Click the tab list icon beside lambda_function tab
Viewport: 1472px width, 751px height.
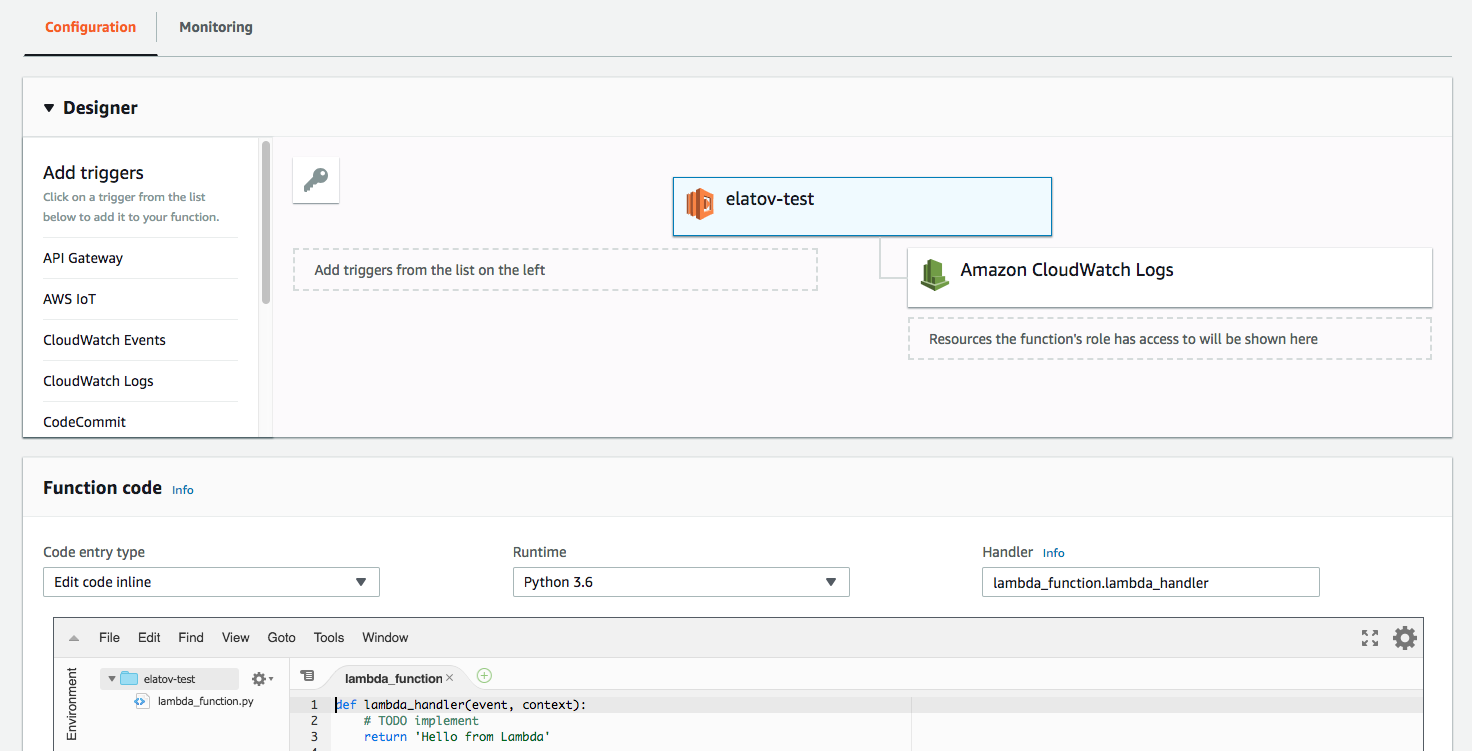coord(308,676)
